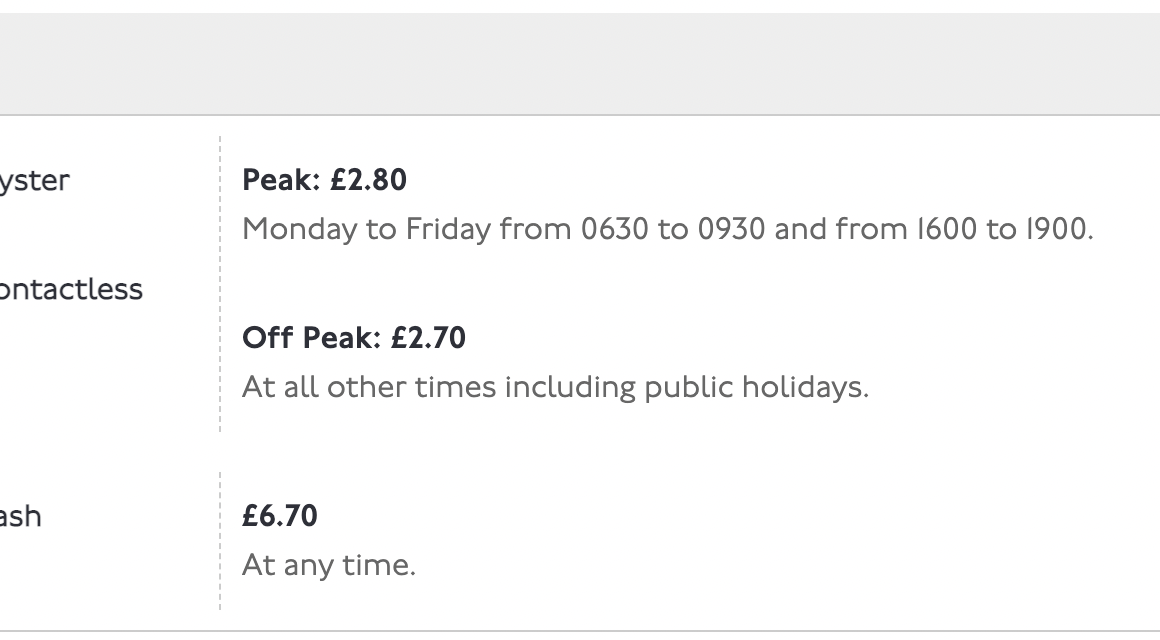Click the "£6.70" cash fare amount
The height and width of the screenshot is (640, 1160).
point(280,516)
